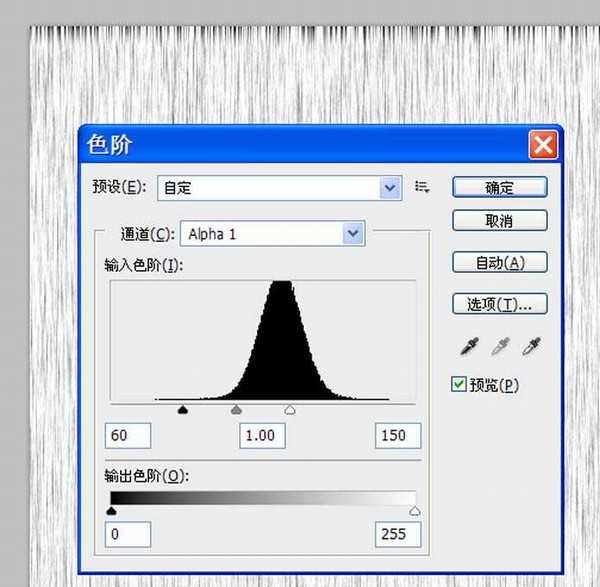Click the output gradient bar
Screen dimensions: 600x587
click(263, 497)
